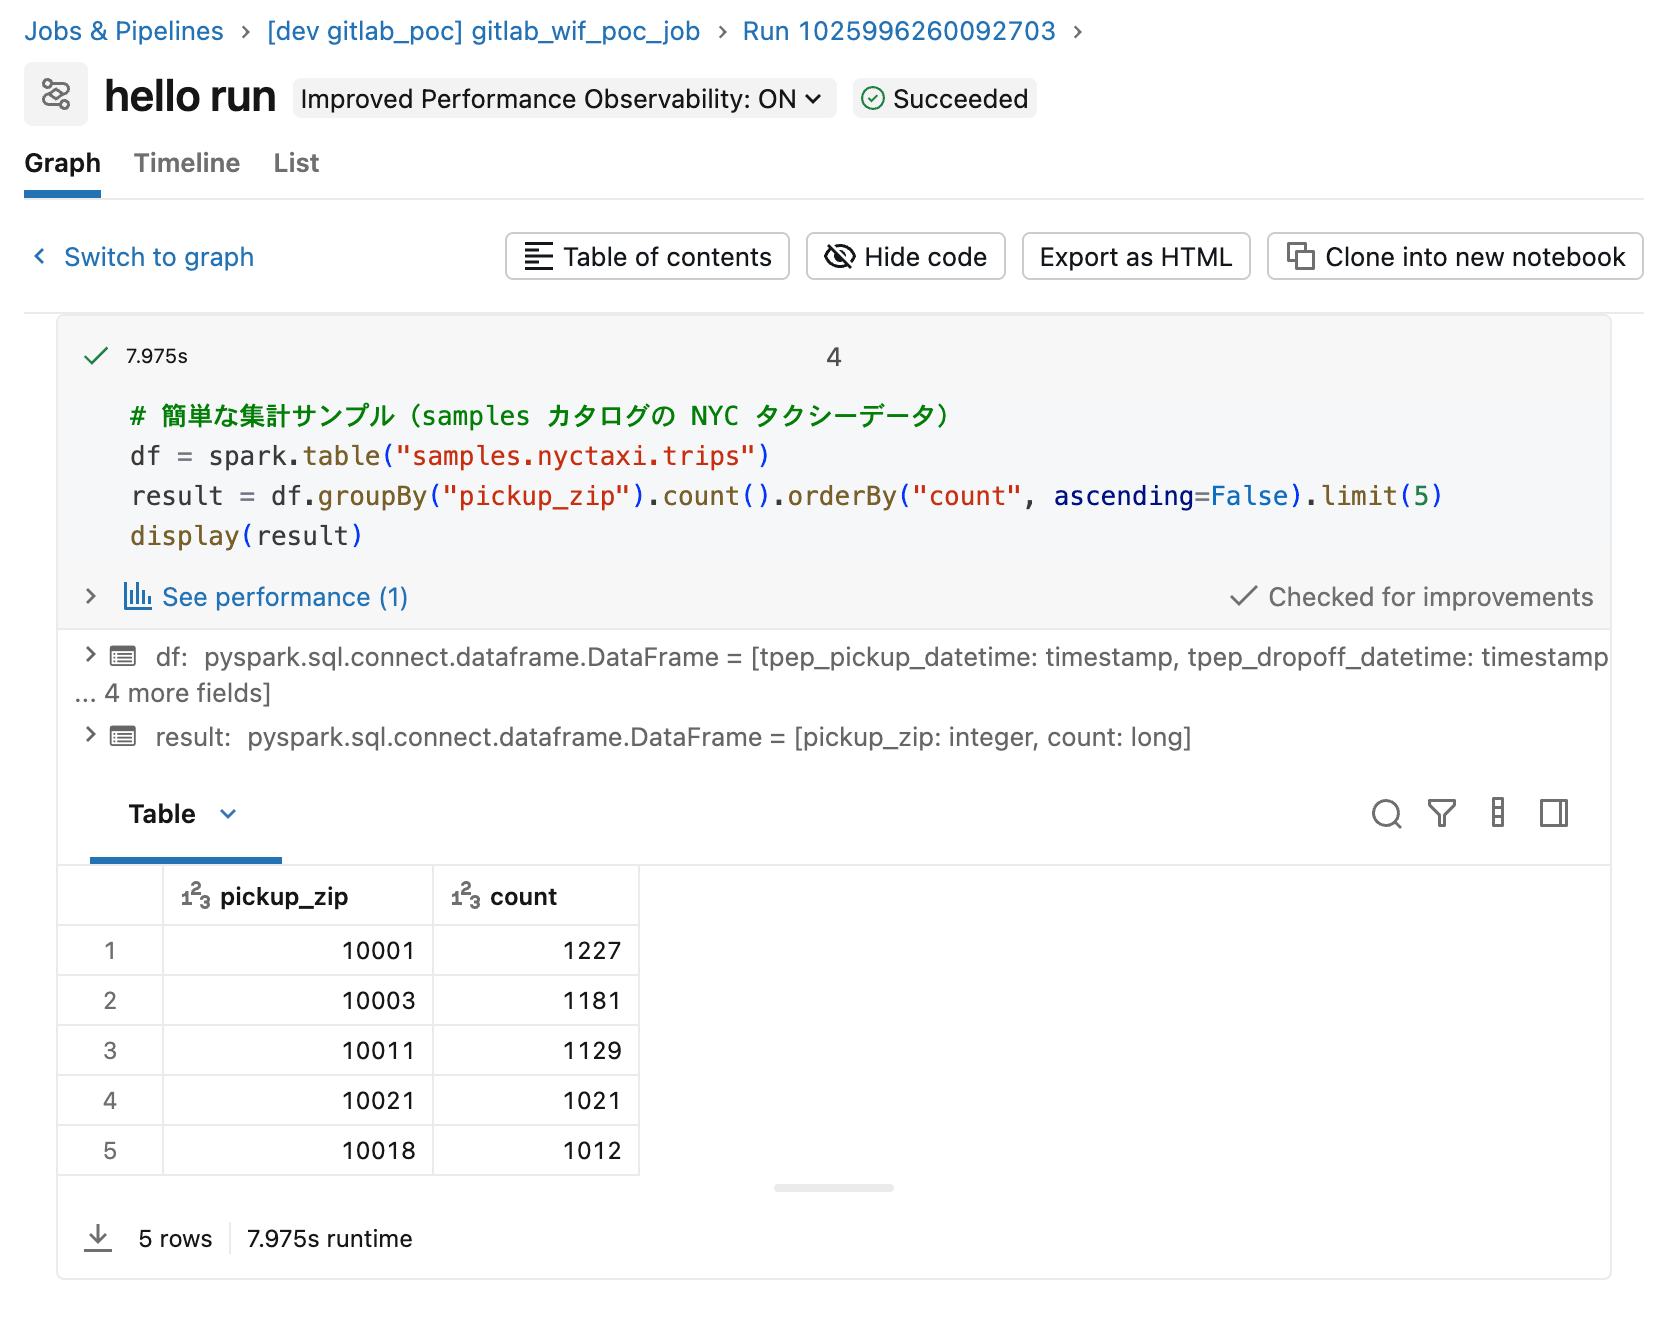Select cell with pickup_zip 10021
The height and width of the screenshot is (1338, 1666).
click(x=298, y=1101)
